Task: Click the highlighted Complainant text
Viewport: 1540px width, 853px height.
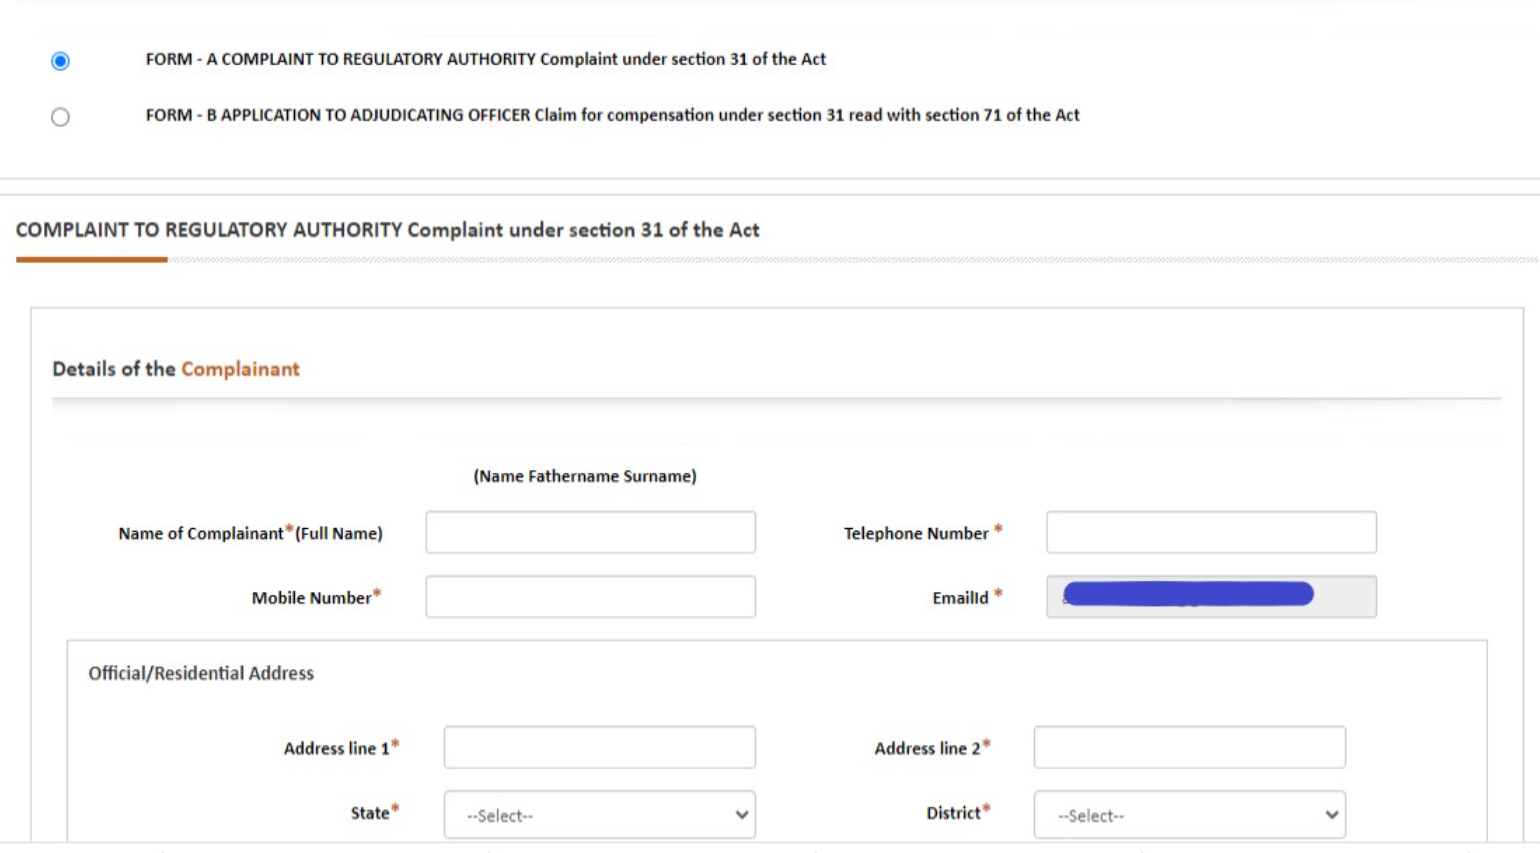Action: point(240,368)
